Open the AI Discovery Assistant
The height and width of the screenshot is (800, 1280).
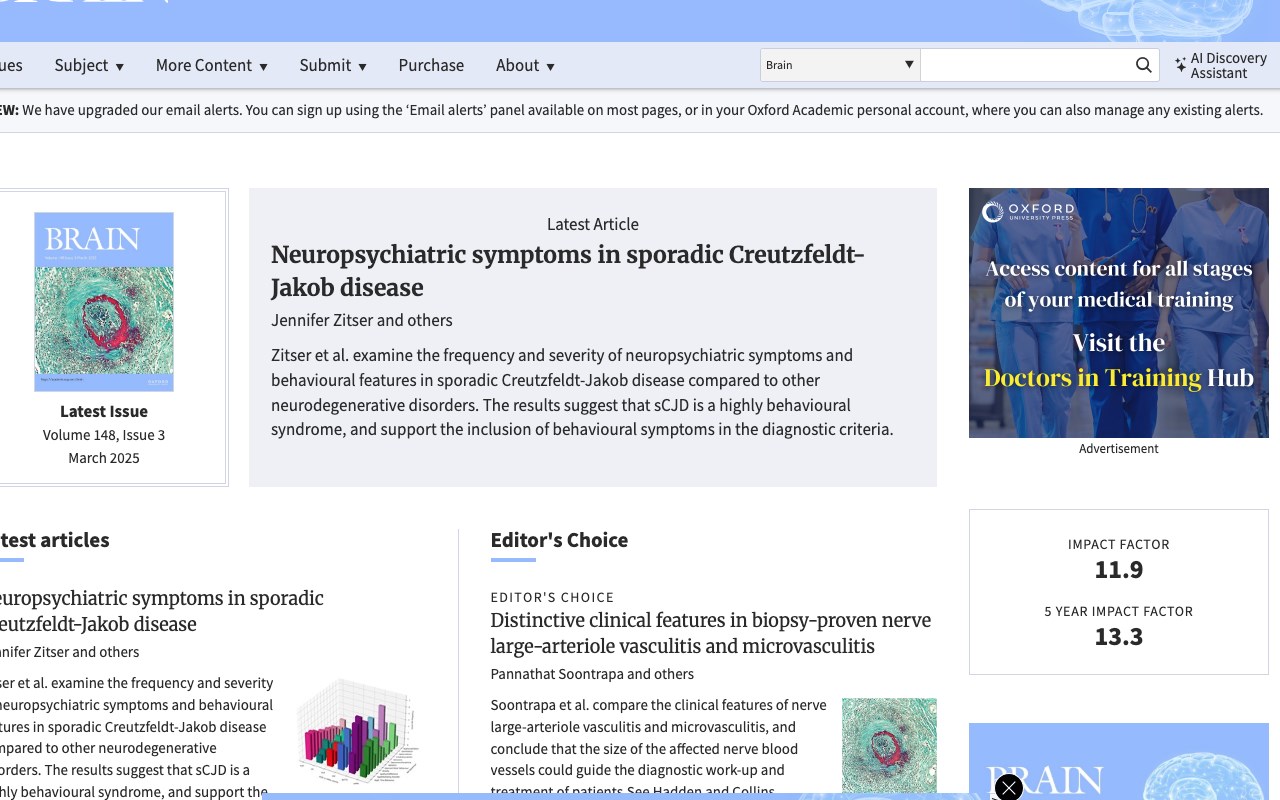(1221, 65)
